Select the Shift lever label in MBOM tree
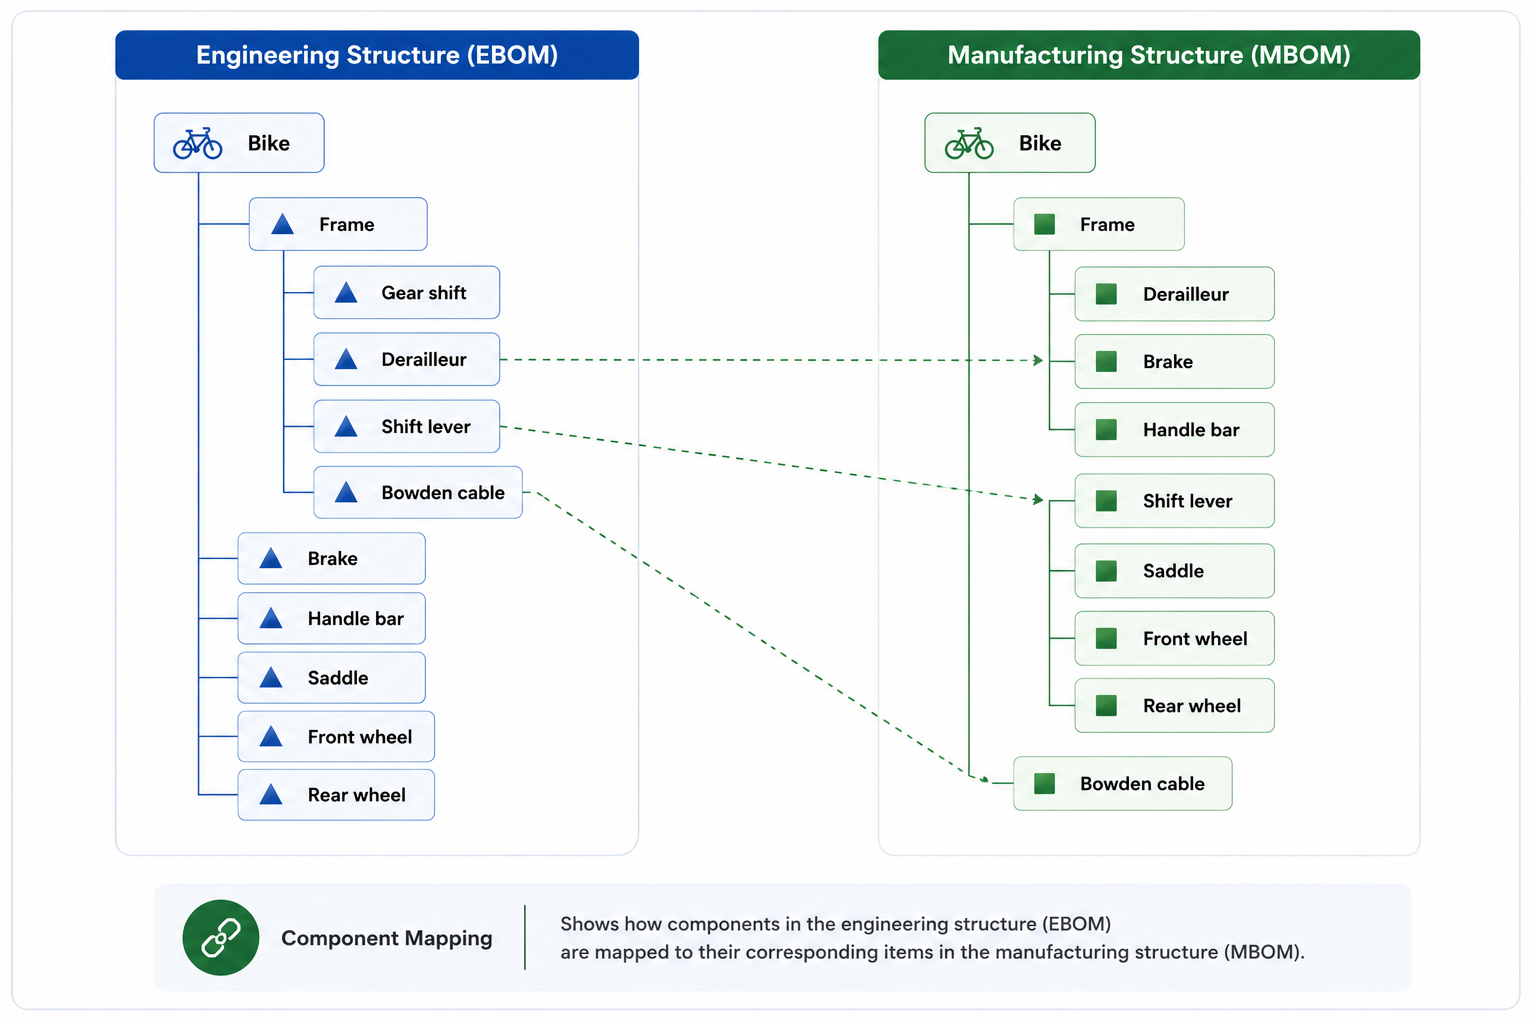 [1188, 500]
